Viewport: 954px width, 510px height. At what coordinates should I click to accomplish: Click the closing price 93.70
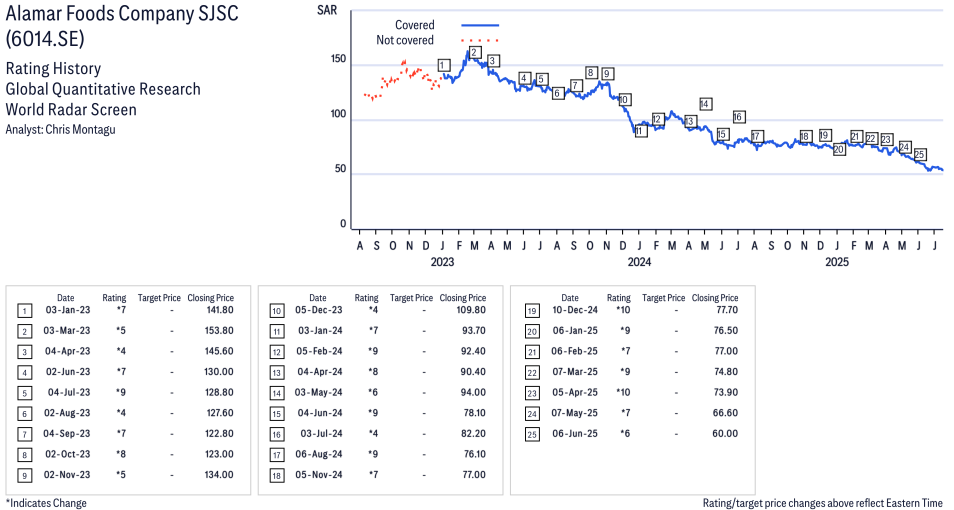point(474,330)
